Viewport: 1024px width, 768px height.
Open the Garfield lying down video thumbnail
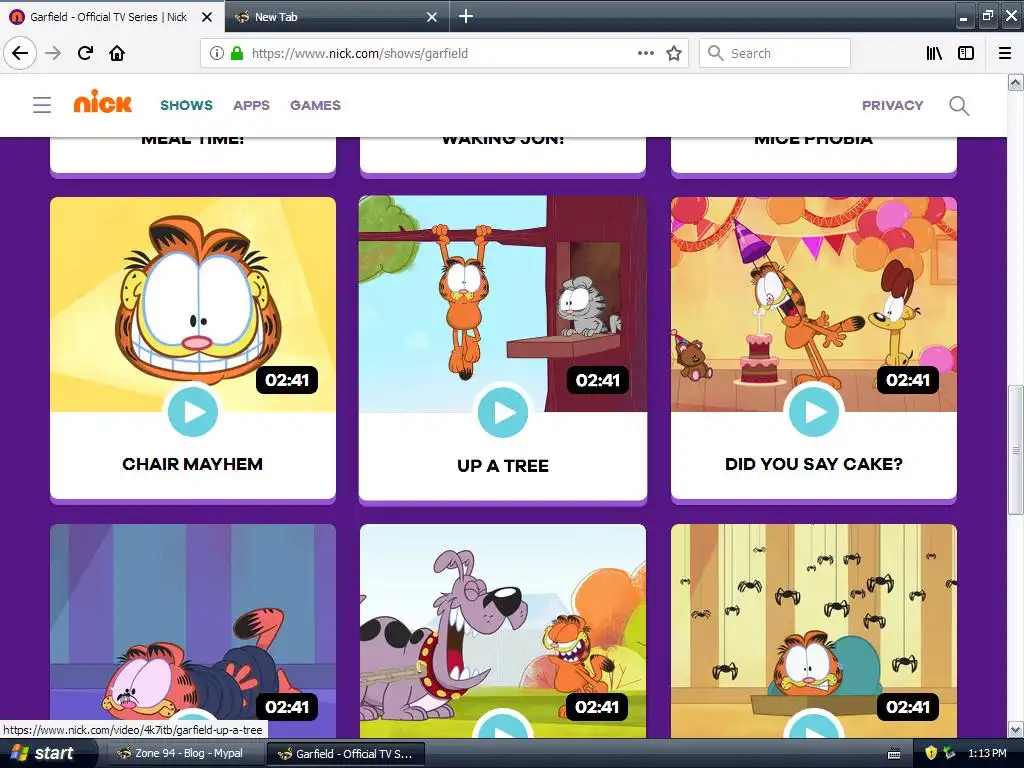click(x=193, y=631)
